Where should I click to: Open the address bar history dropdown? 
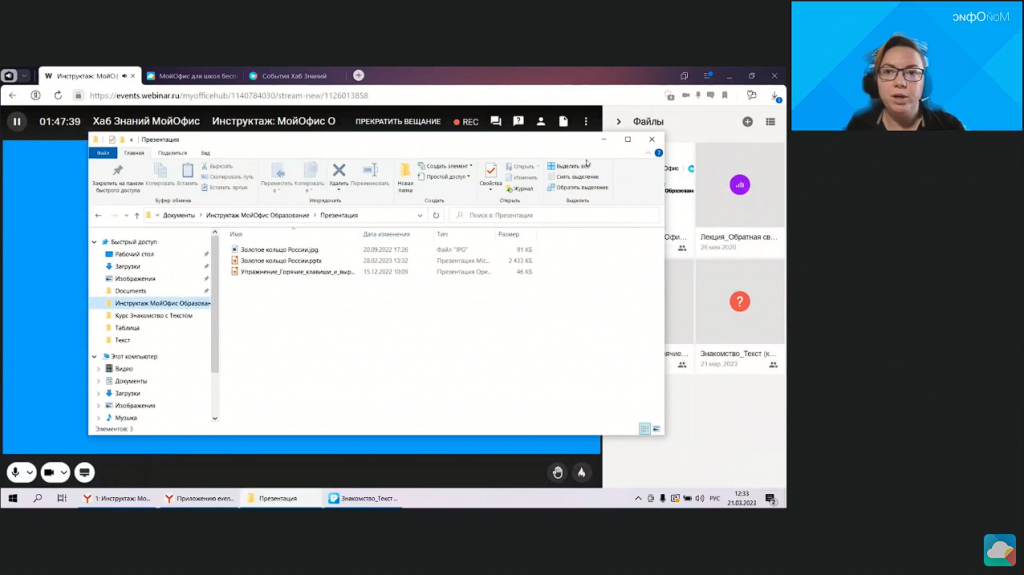(x=420, y=216)
